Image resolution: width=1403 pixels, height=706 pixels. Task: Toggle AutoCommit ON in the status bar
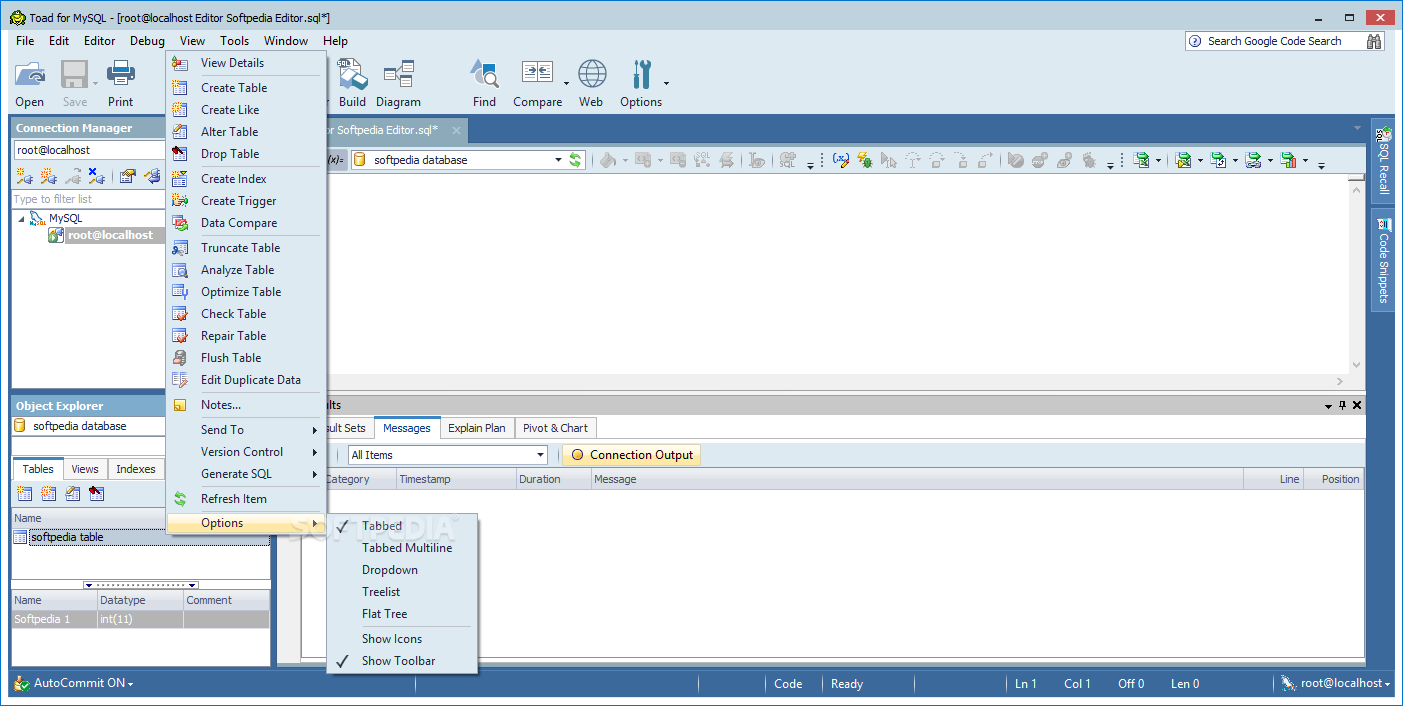[x=83, y=683]
